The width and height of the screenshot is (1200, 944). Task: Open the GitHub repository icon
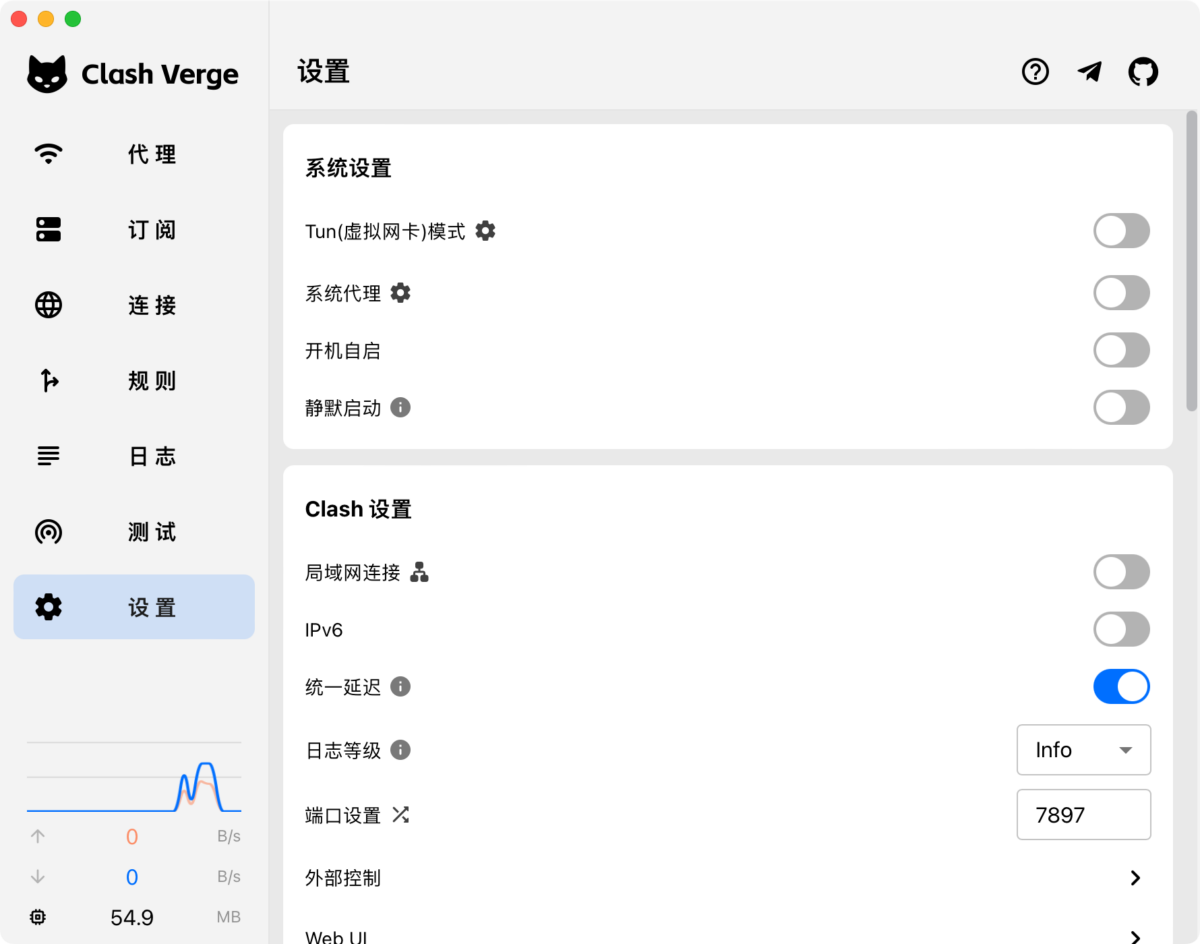point(1143,72)
